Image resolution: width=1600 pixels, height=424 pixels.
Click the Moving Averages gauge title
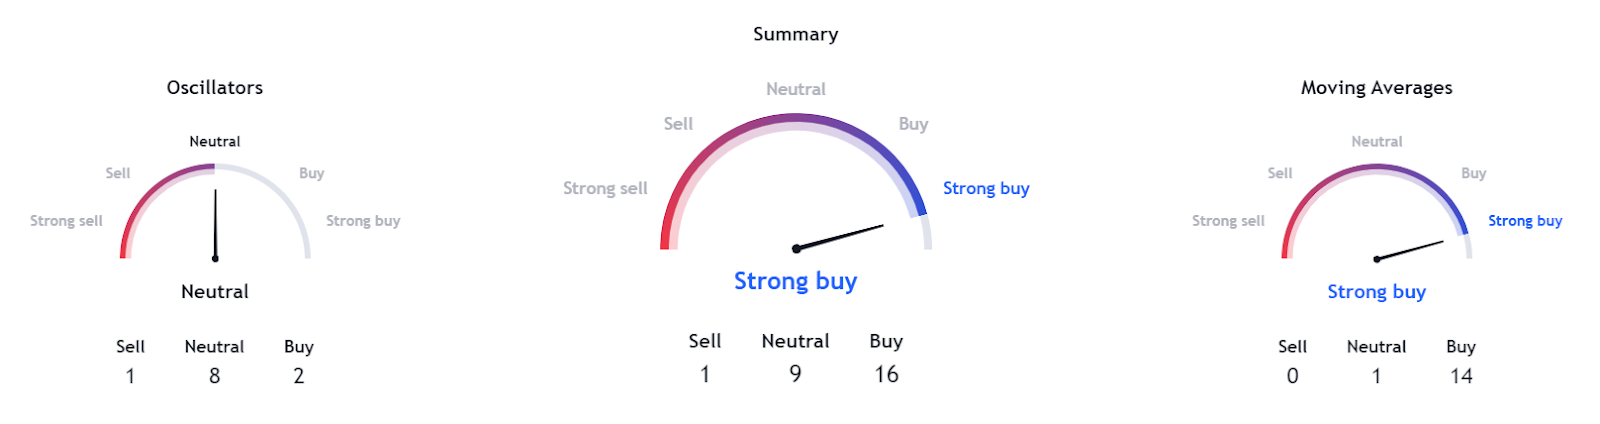click(1376, 88)
